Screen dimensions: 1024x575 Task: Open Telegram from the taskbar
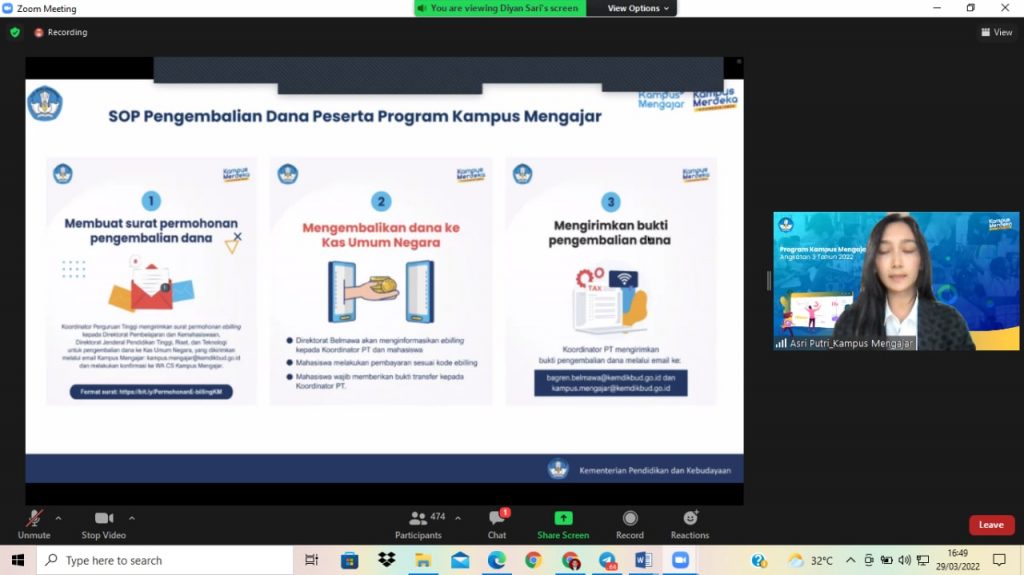(x=607, y=560)
